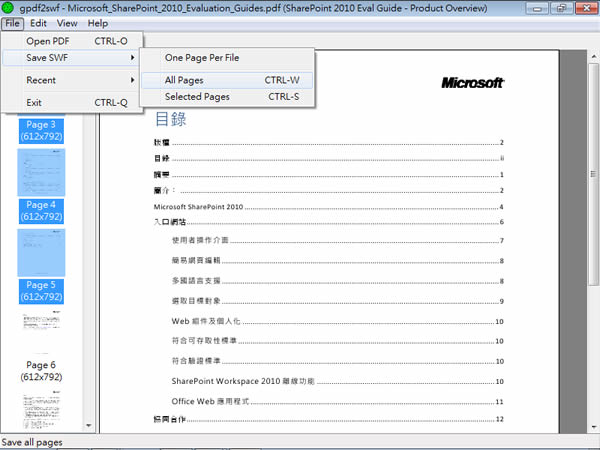Open the Edit menu
The height and width of the screenshot is (450, 600).
(38, 23)
